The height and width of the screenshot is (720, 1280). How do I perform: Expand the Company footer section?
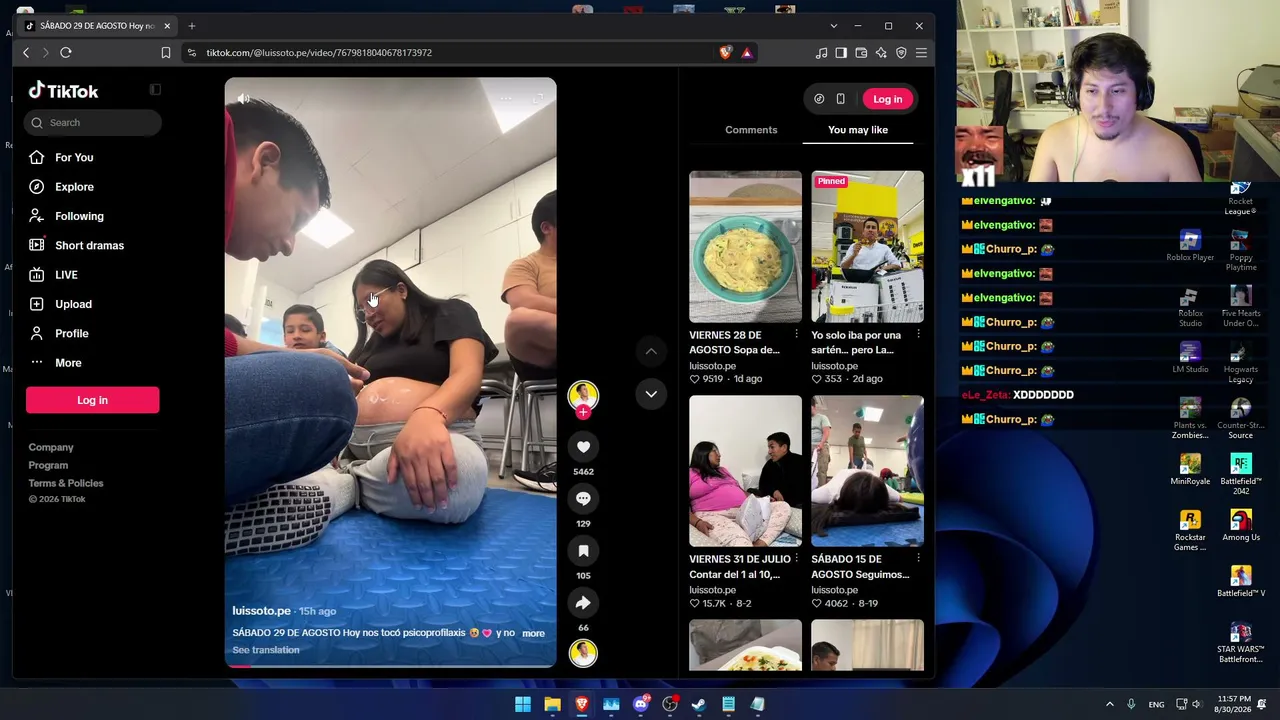point(51,447)
